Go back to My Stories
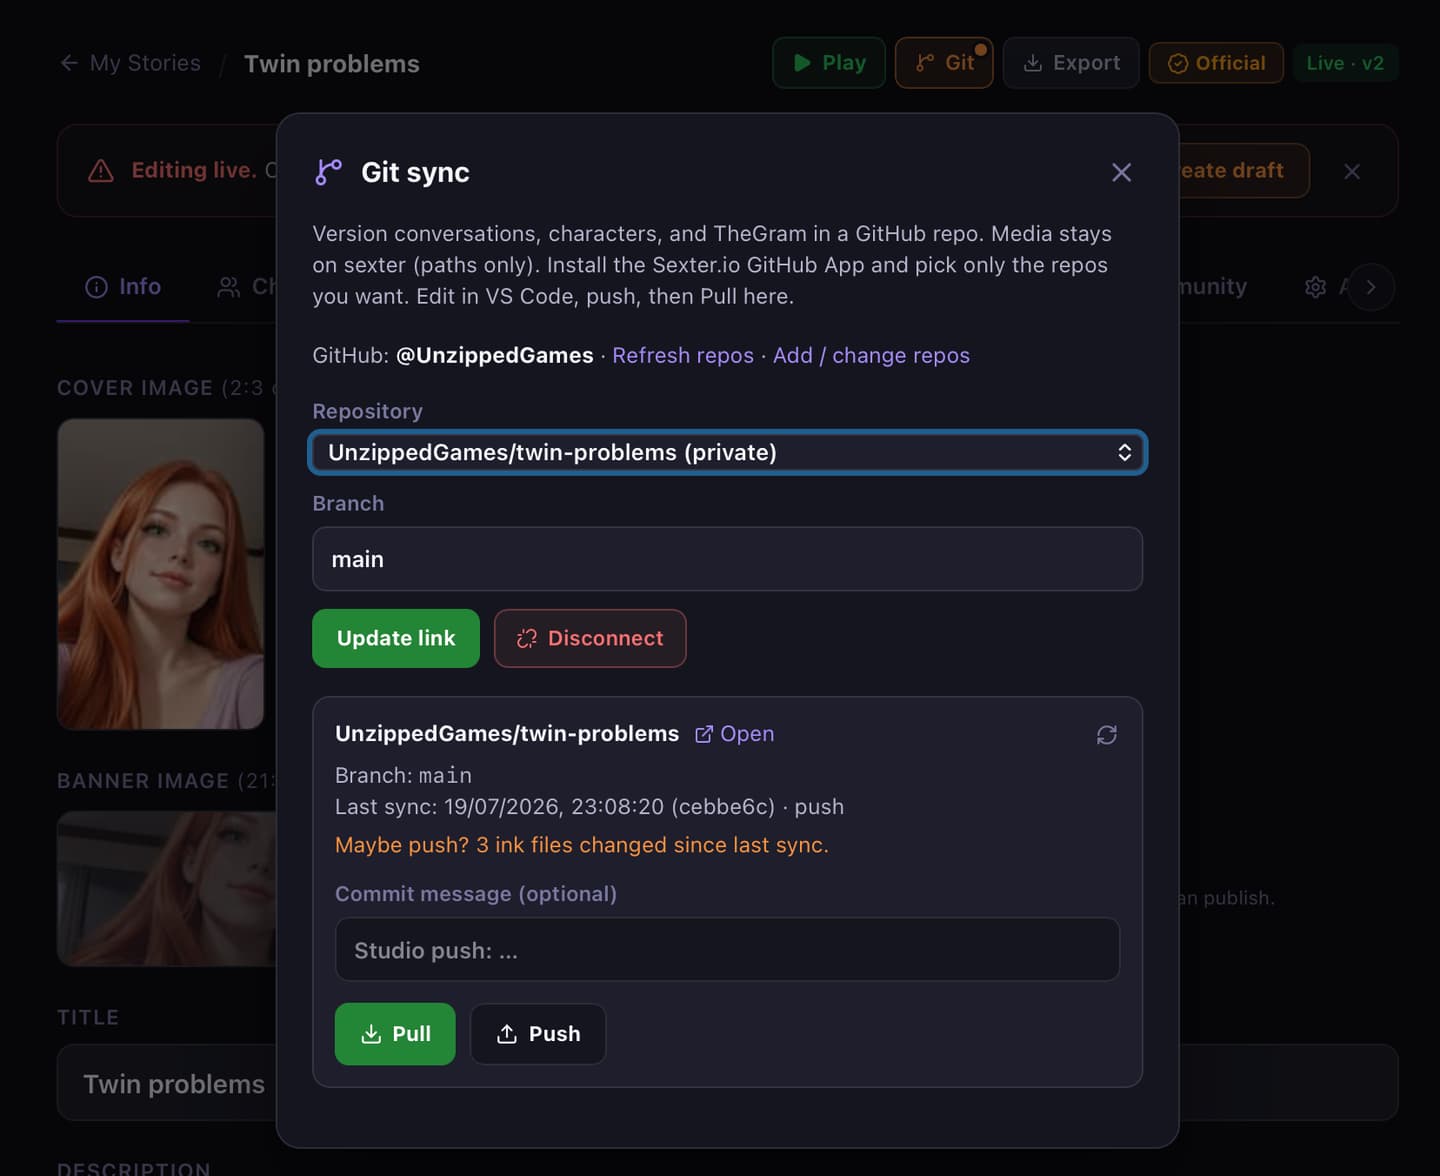Screen dimensions: 1440x1176 pyautogui.click(x=145, y=63)
